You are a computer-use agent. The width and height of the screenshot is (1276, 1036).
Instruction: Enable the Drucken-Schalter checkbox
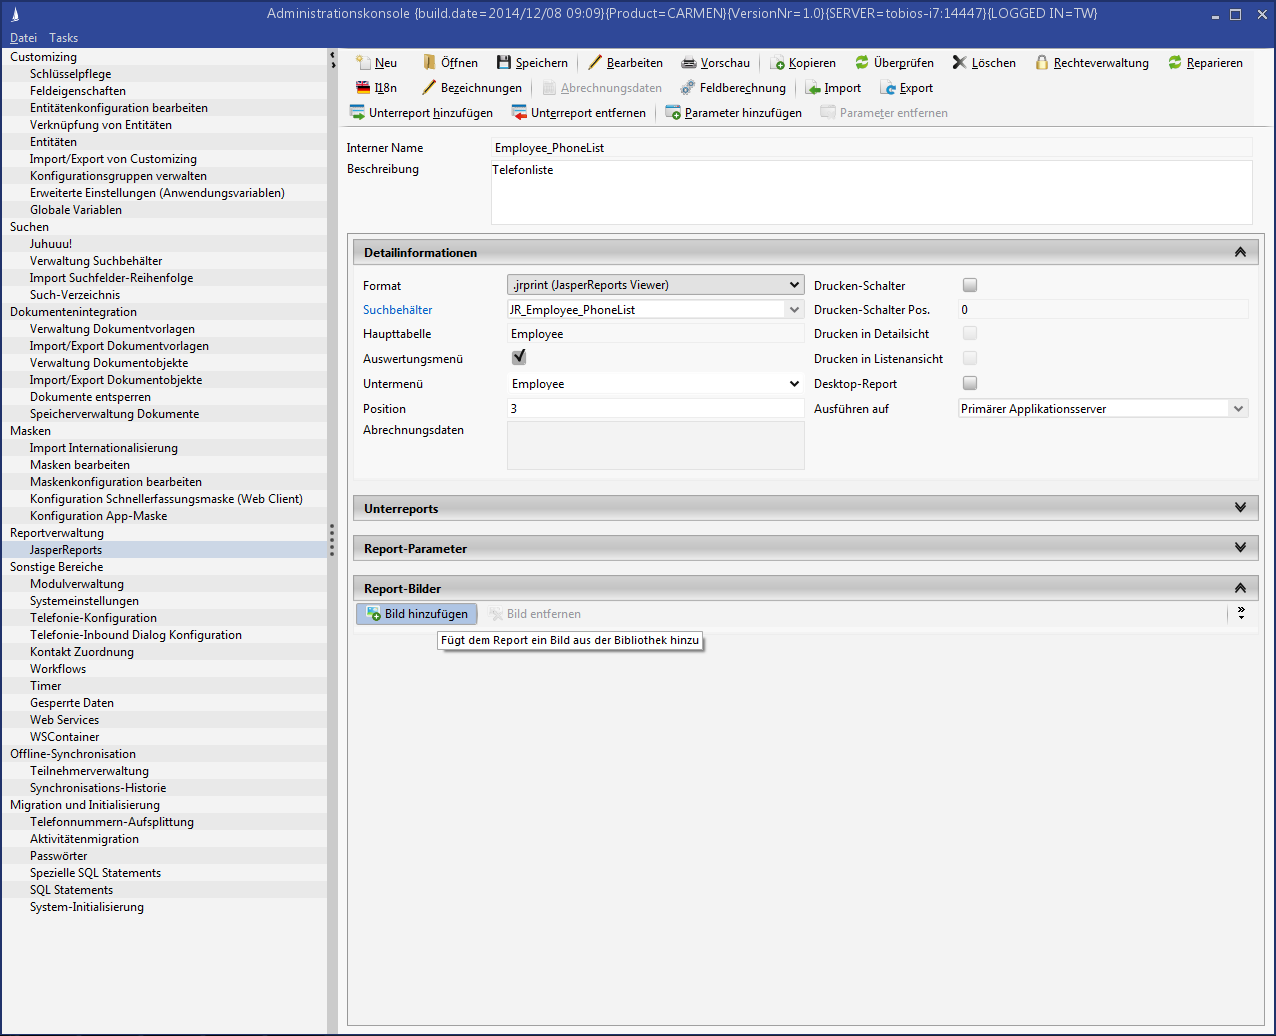(x=970, y=285)
